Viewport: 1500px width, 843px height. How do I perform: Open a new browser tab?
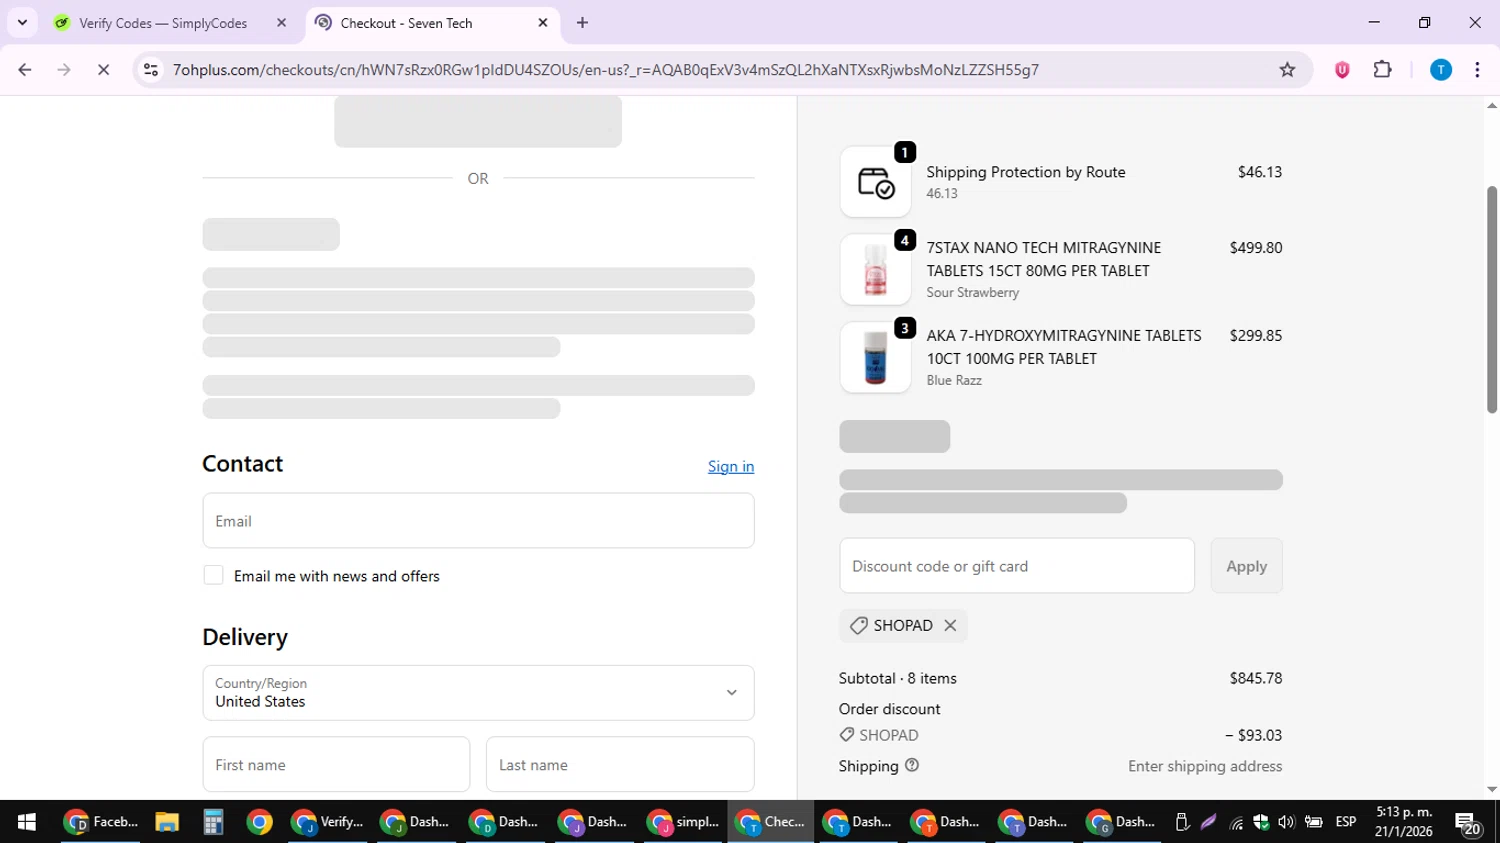coord(582,23)
